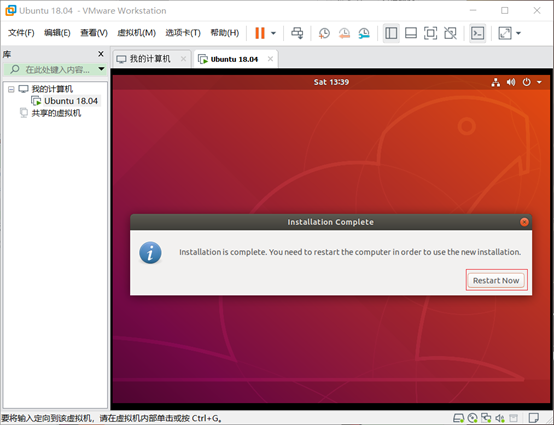The image size is (554, 425).
Task: Select 我的计算机 in the library tree
Action: coord(52,89)
